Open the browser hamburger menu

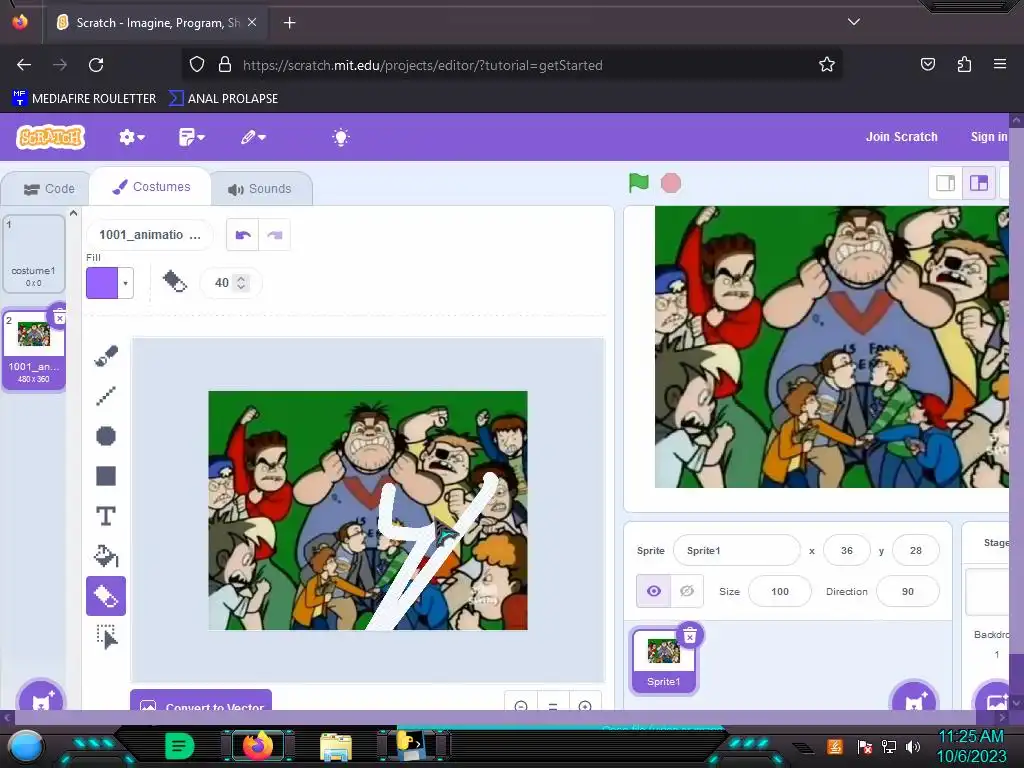1000,64
